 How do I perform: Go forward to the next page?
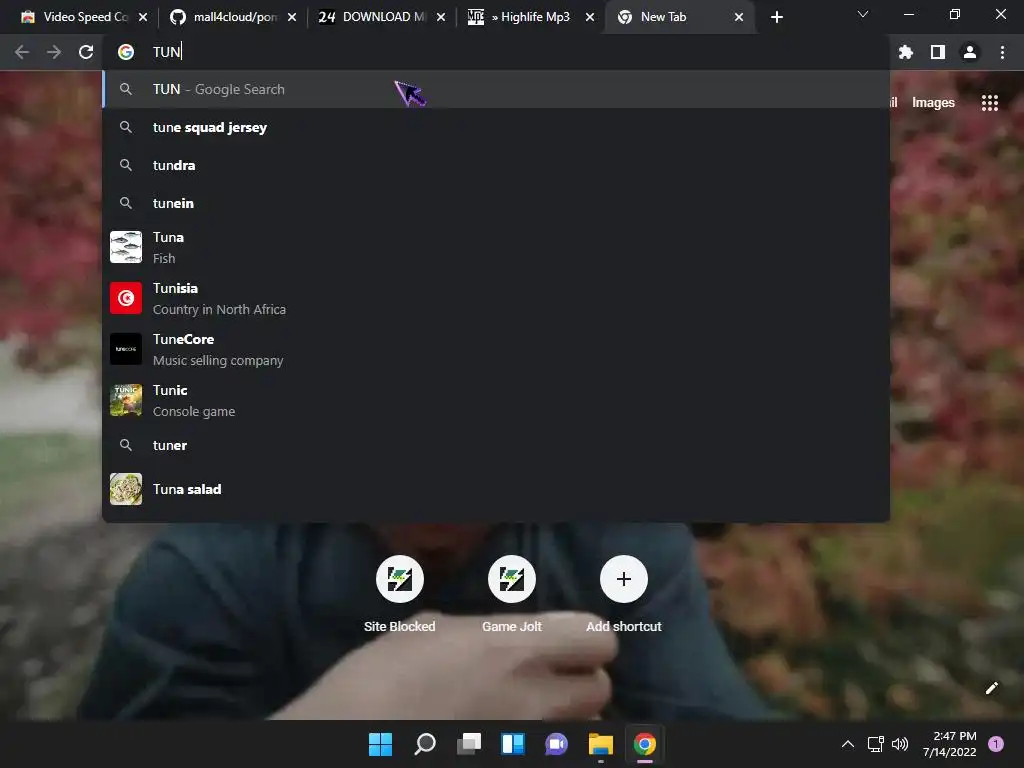54,52
